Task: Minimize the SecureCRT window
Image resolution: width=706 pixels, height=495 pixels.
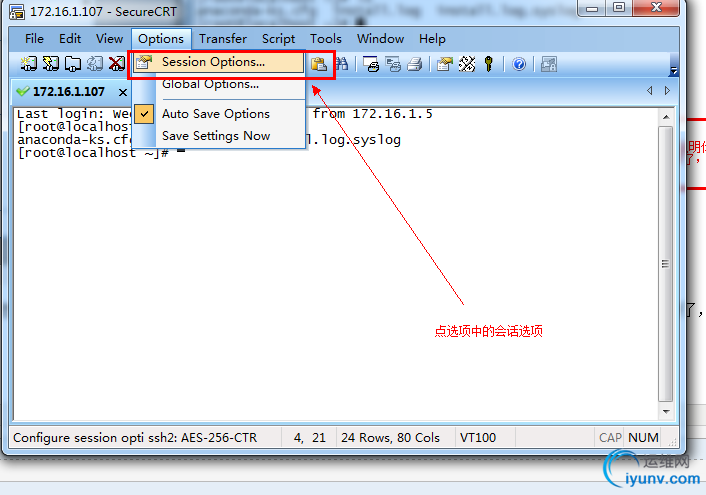Action: click(x=592, y=8)
